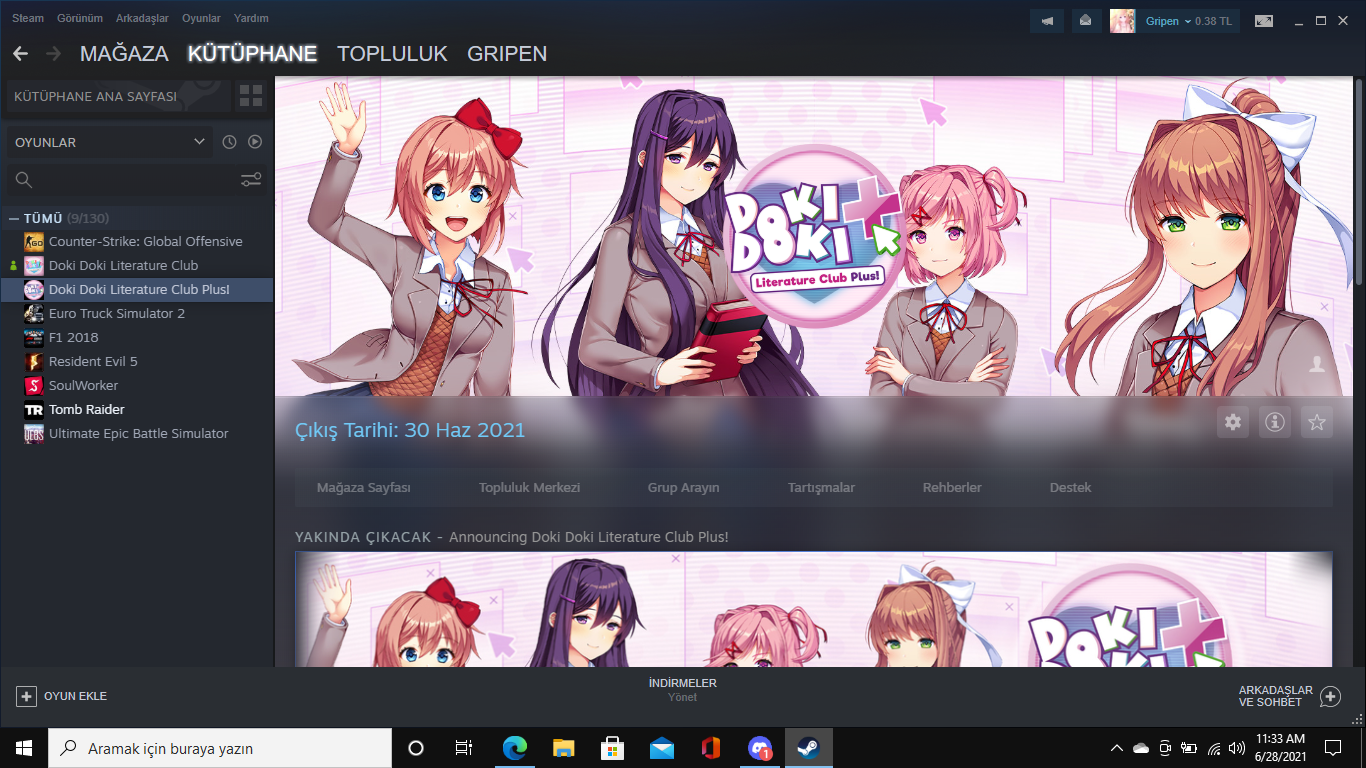Open Microsoft Edge from the taskbar
This screenshot has height=768, width=1366.
[x=515, y=747]
